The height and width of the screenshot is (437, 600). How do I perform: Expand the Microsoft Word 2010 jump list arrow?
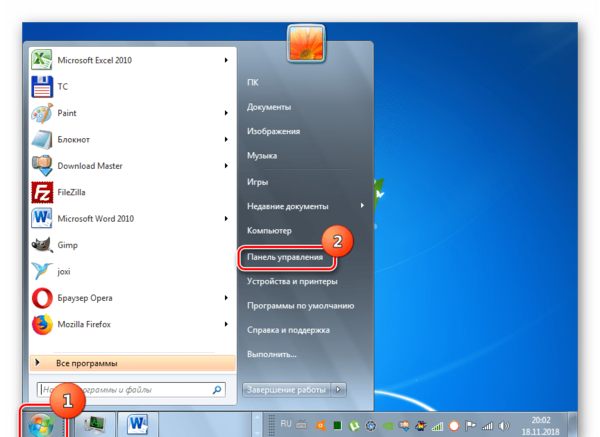(226, 218)
